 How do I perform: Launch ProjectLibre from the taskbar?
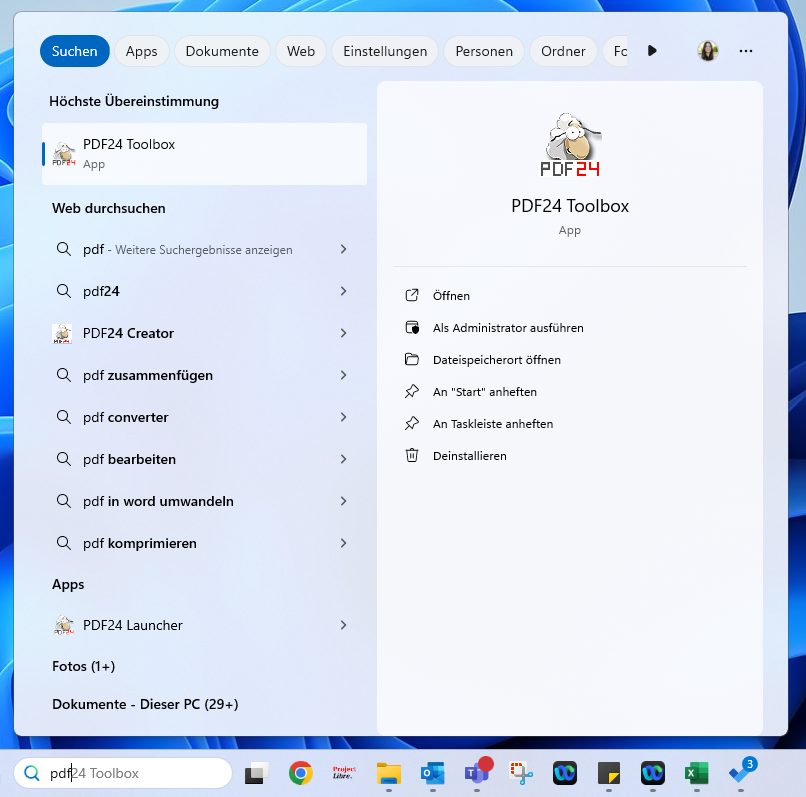pyautogui.click(x=344, y=773)
